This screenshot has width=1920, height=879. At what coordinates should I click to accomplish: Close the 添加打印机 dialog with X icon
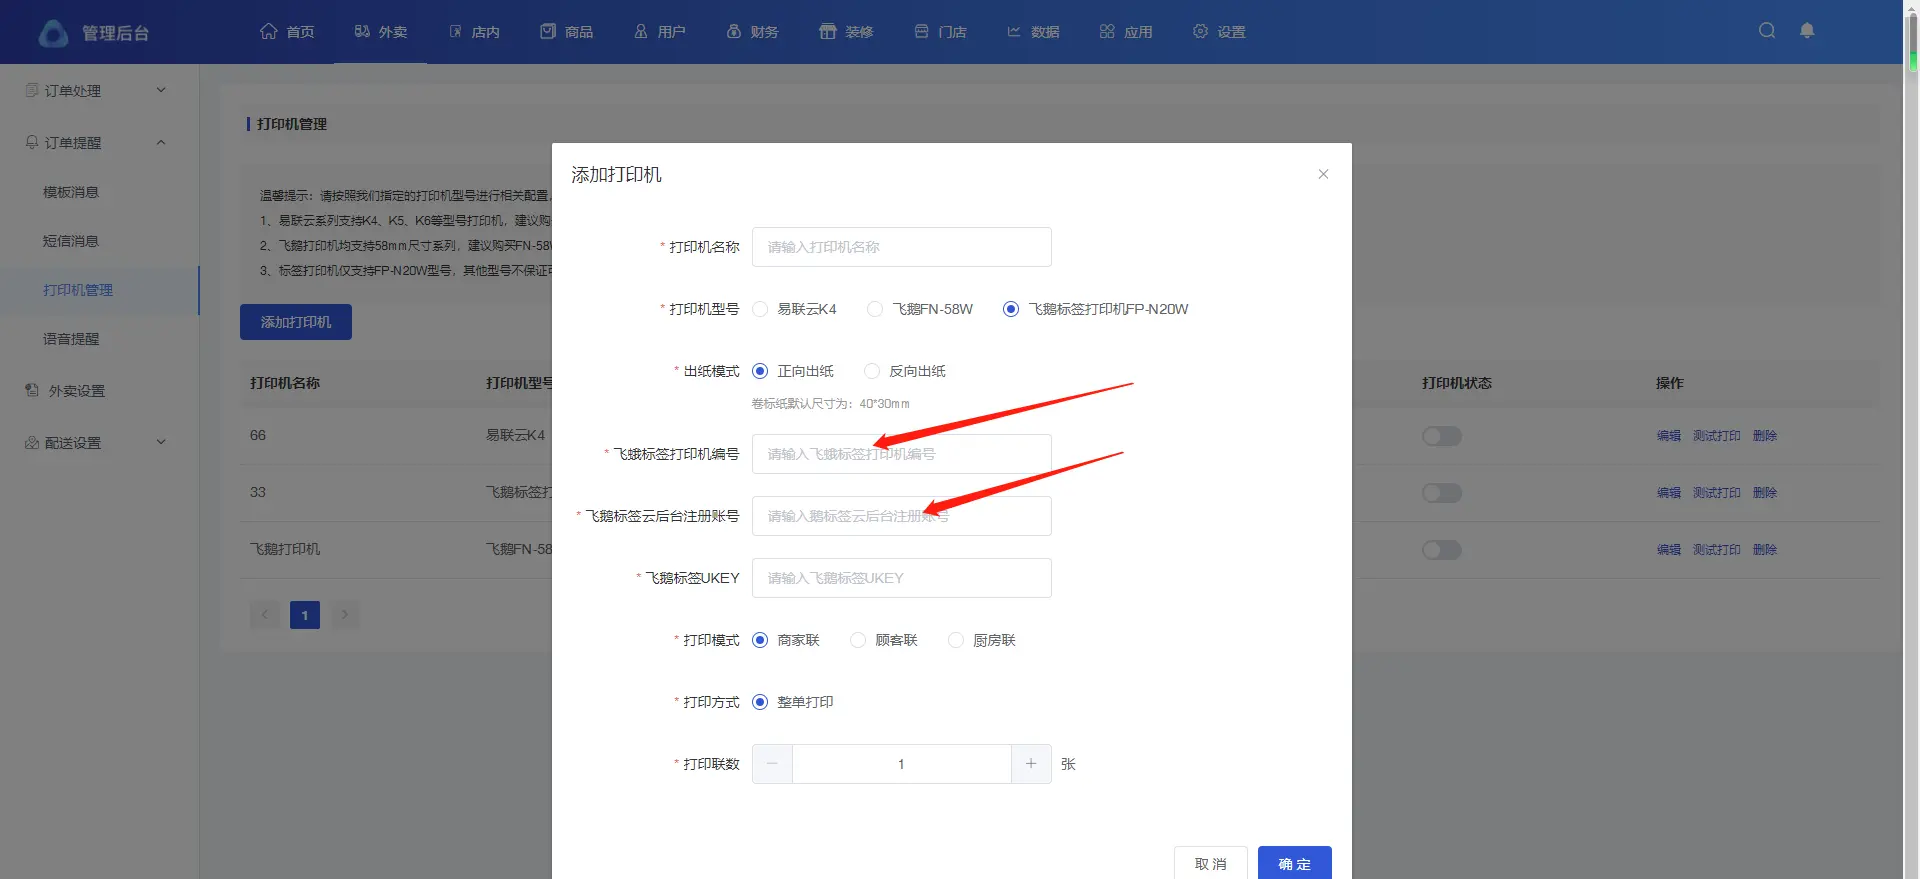coord(1323,174)
